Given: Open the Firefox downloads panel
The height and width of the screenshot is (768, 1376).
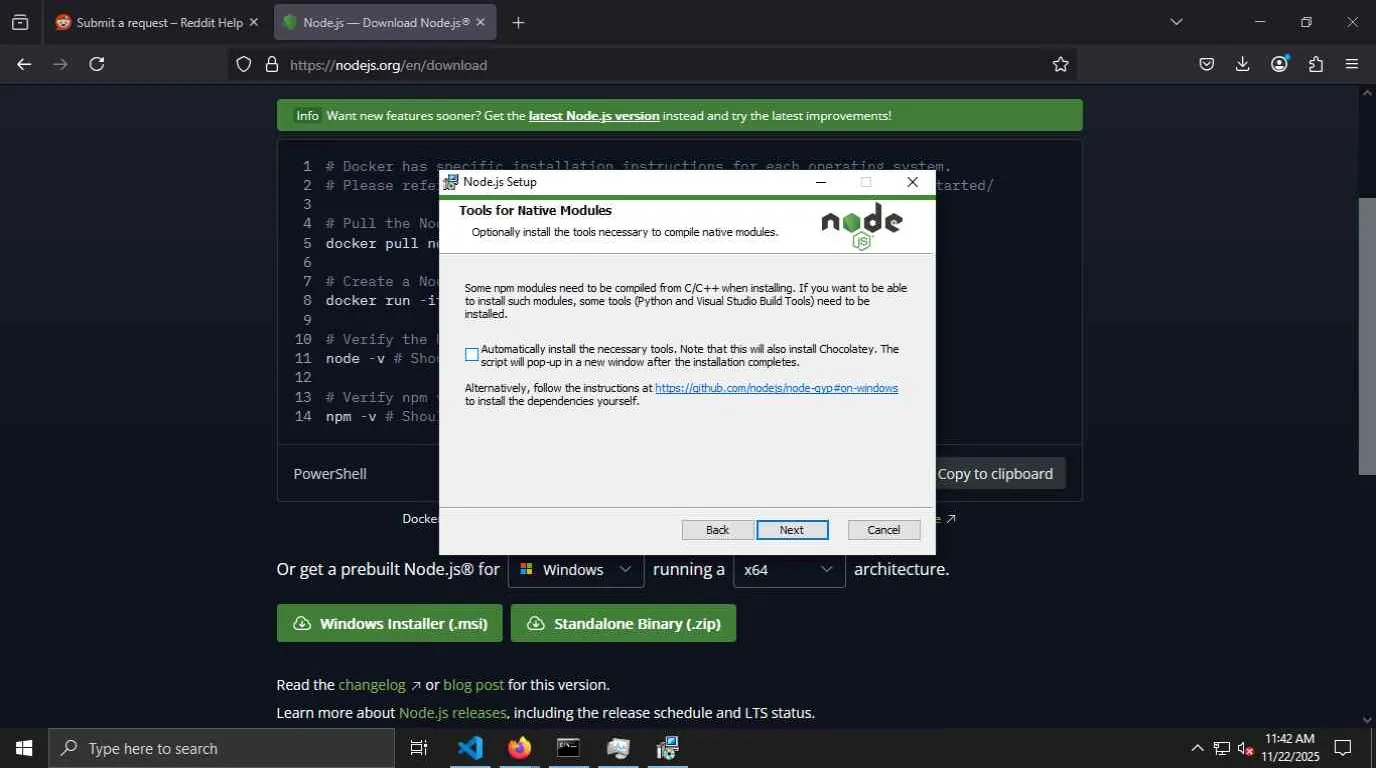Looking at the screenshot, I should point(1243,64).
